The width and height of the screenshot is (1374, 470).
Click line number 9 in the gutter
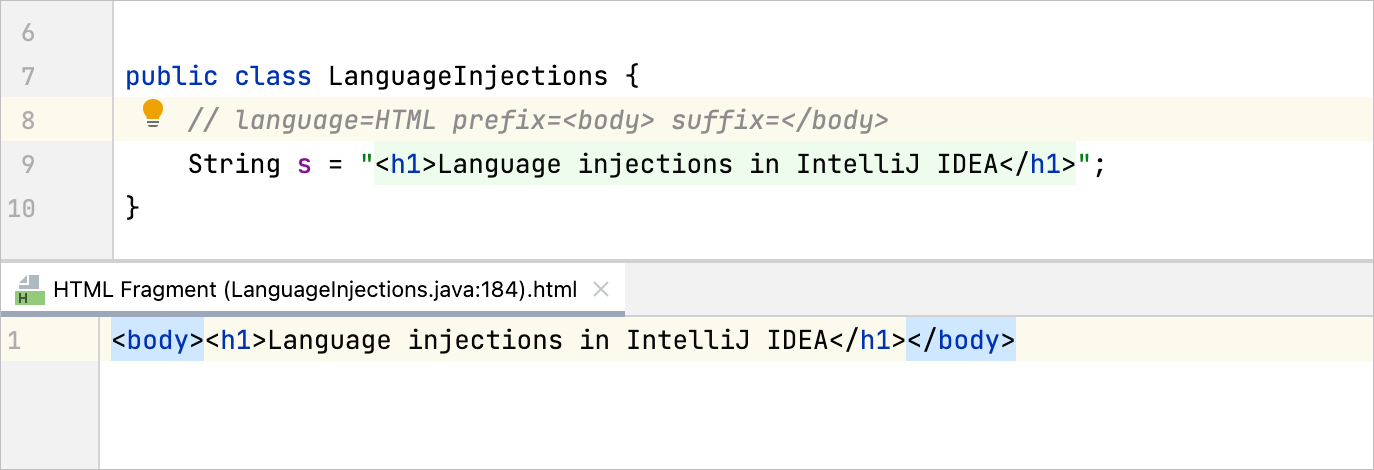point(27,165)
